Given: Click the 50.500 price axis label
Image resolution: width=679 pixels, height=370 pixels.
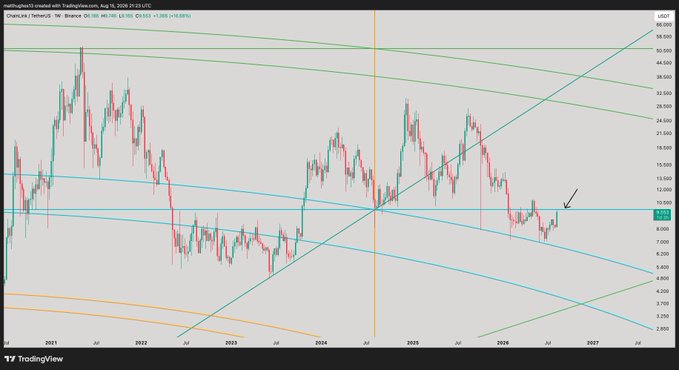Looking at the screenshot, I should [663, 50].
